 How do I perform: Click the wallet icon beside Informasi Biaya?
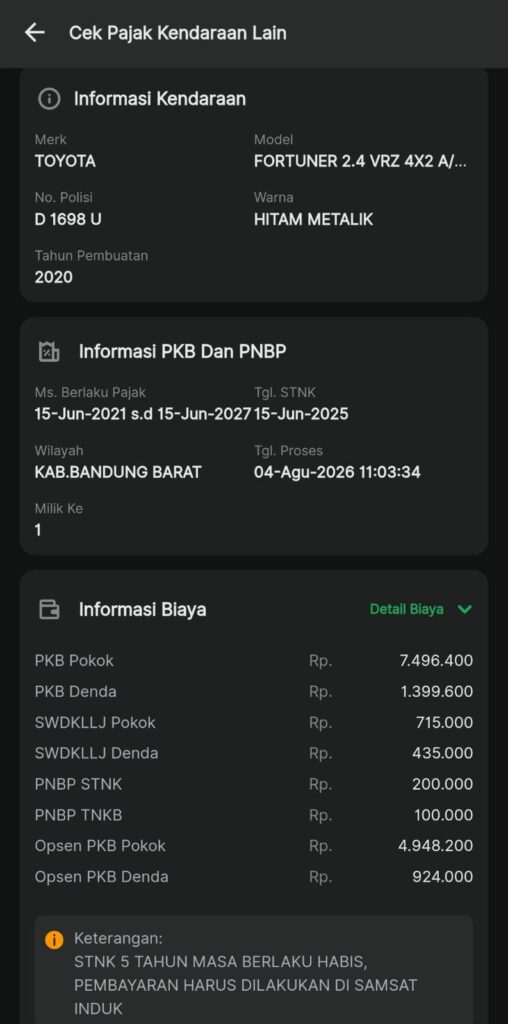(x=49, y=609)
